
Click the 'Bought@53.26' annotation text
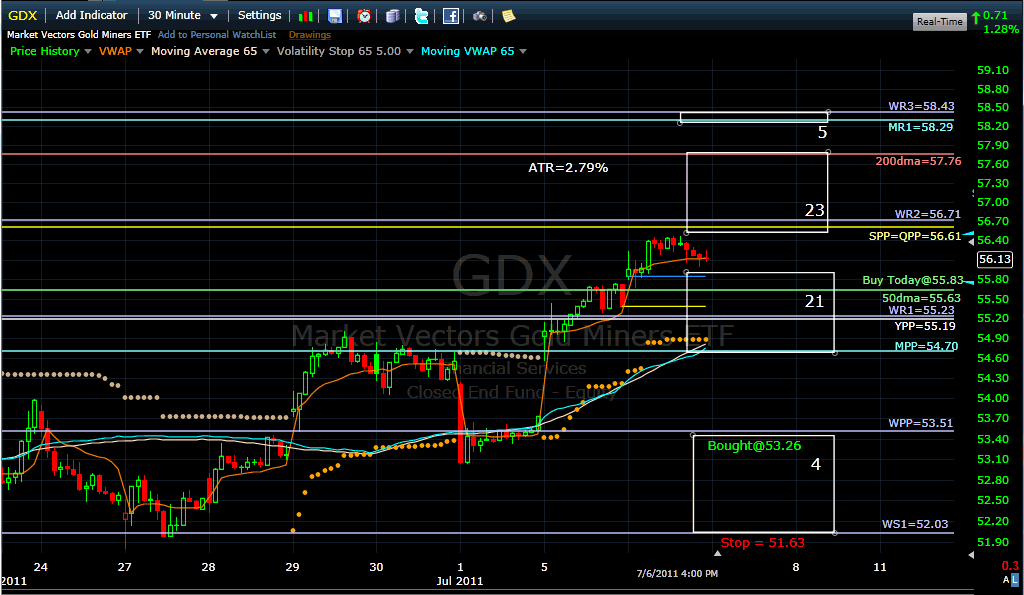point(754,445)
